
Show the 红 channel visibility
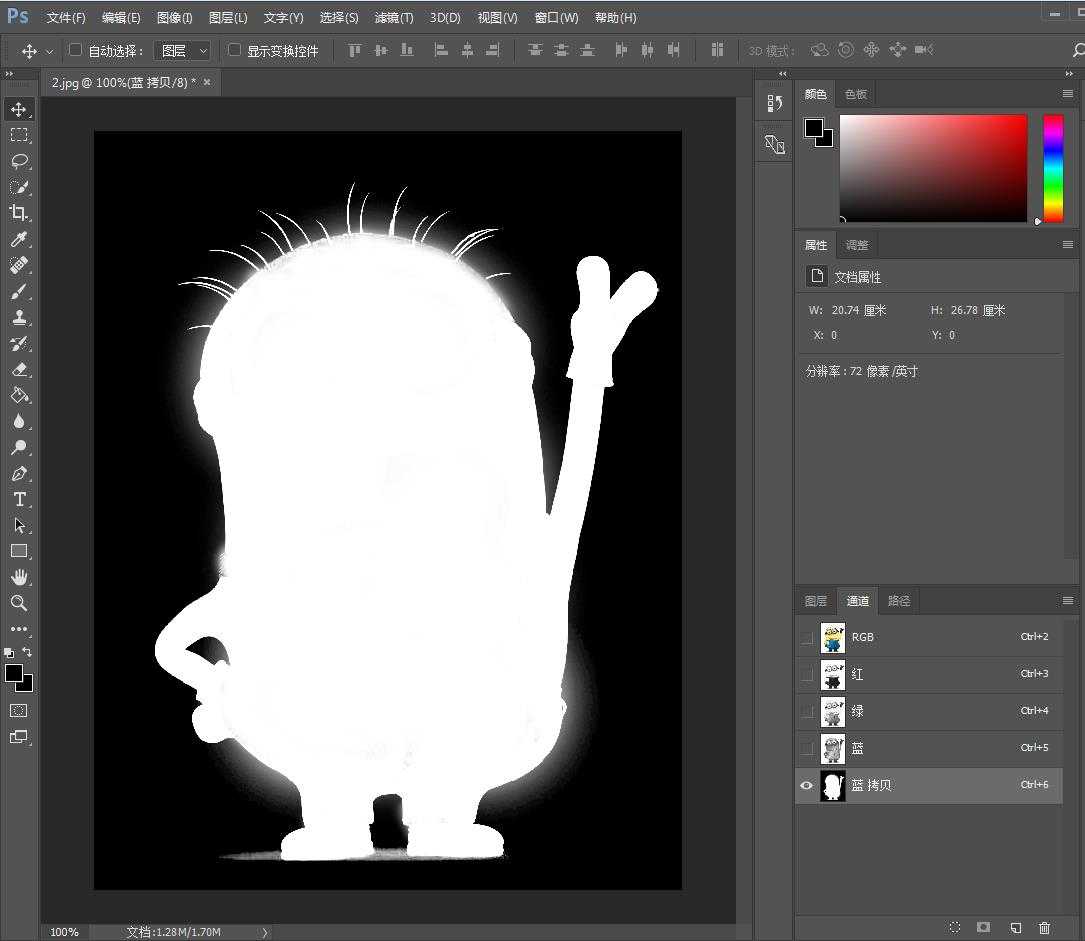tap(806, 675)
